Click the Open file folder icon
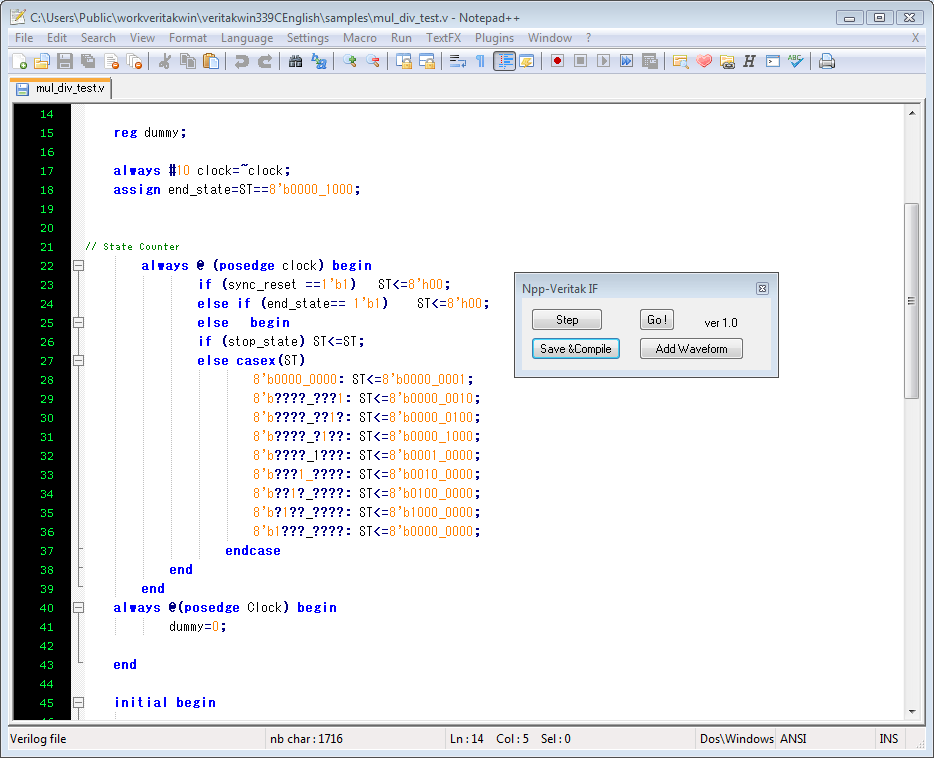934x758 pixels. [42, 61]
